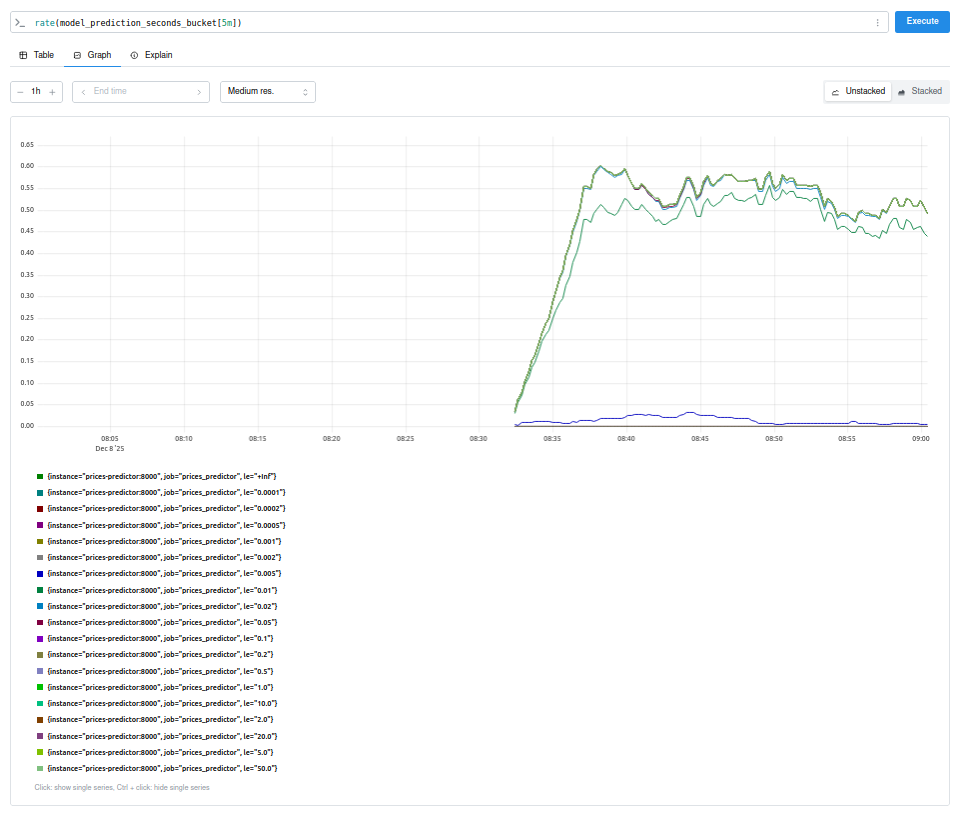Click the 1h range duration field
The image size is (960, 816).
coord(36,91)
